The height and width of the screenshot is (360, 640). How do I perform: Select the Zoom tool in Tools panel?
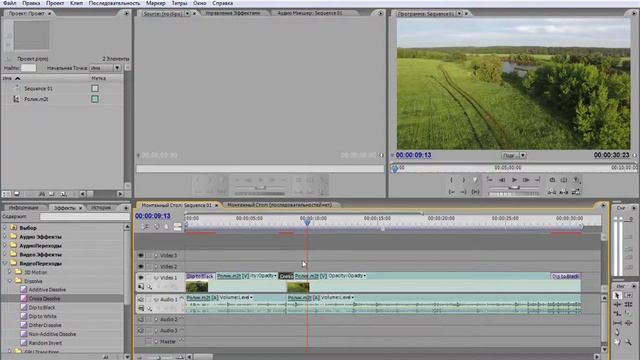628,342
